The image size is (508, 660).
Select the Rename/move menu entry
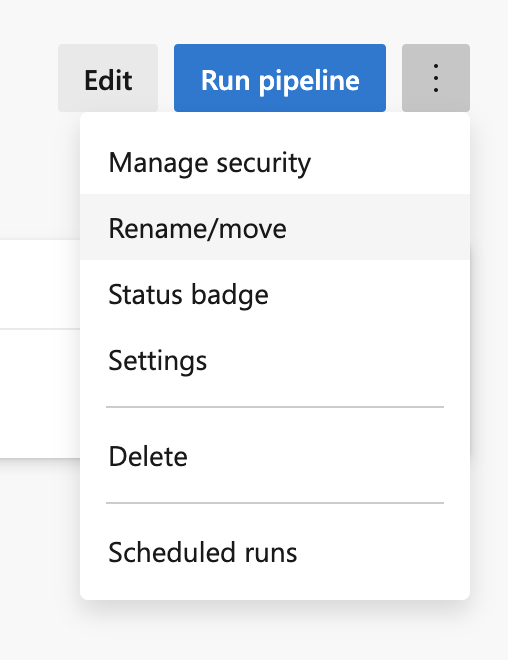click(x=275, y=227)
